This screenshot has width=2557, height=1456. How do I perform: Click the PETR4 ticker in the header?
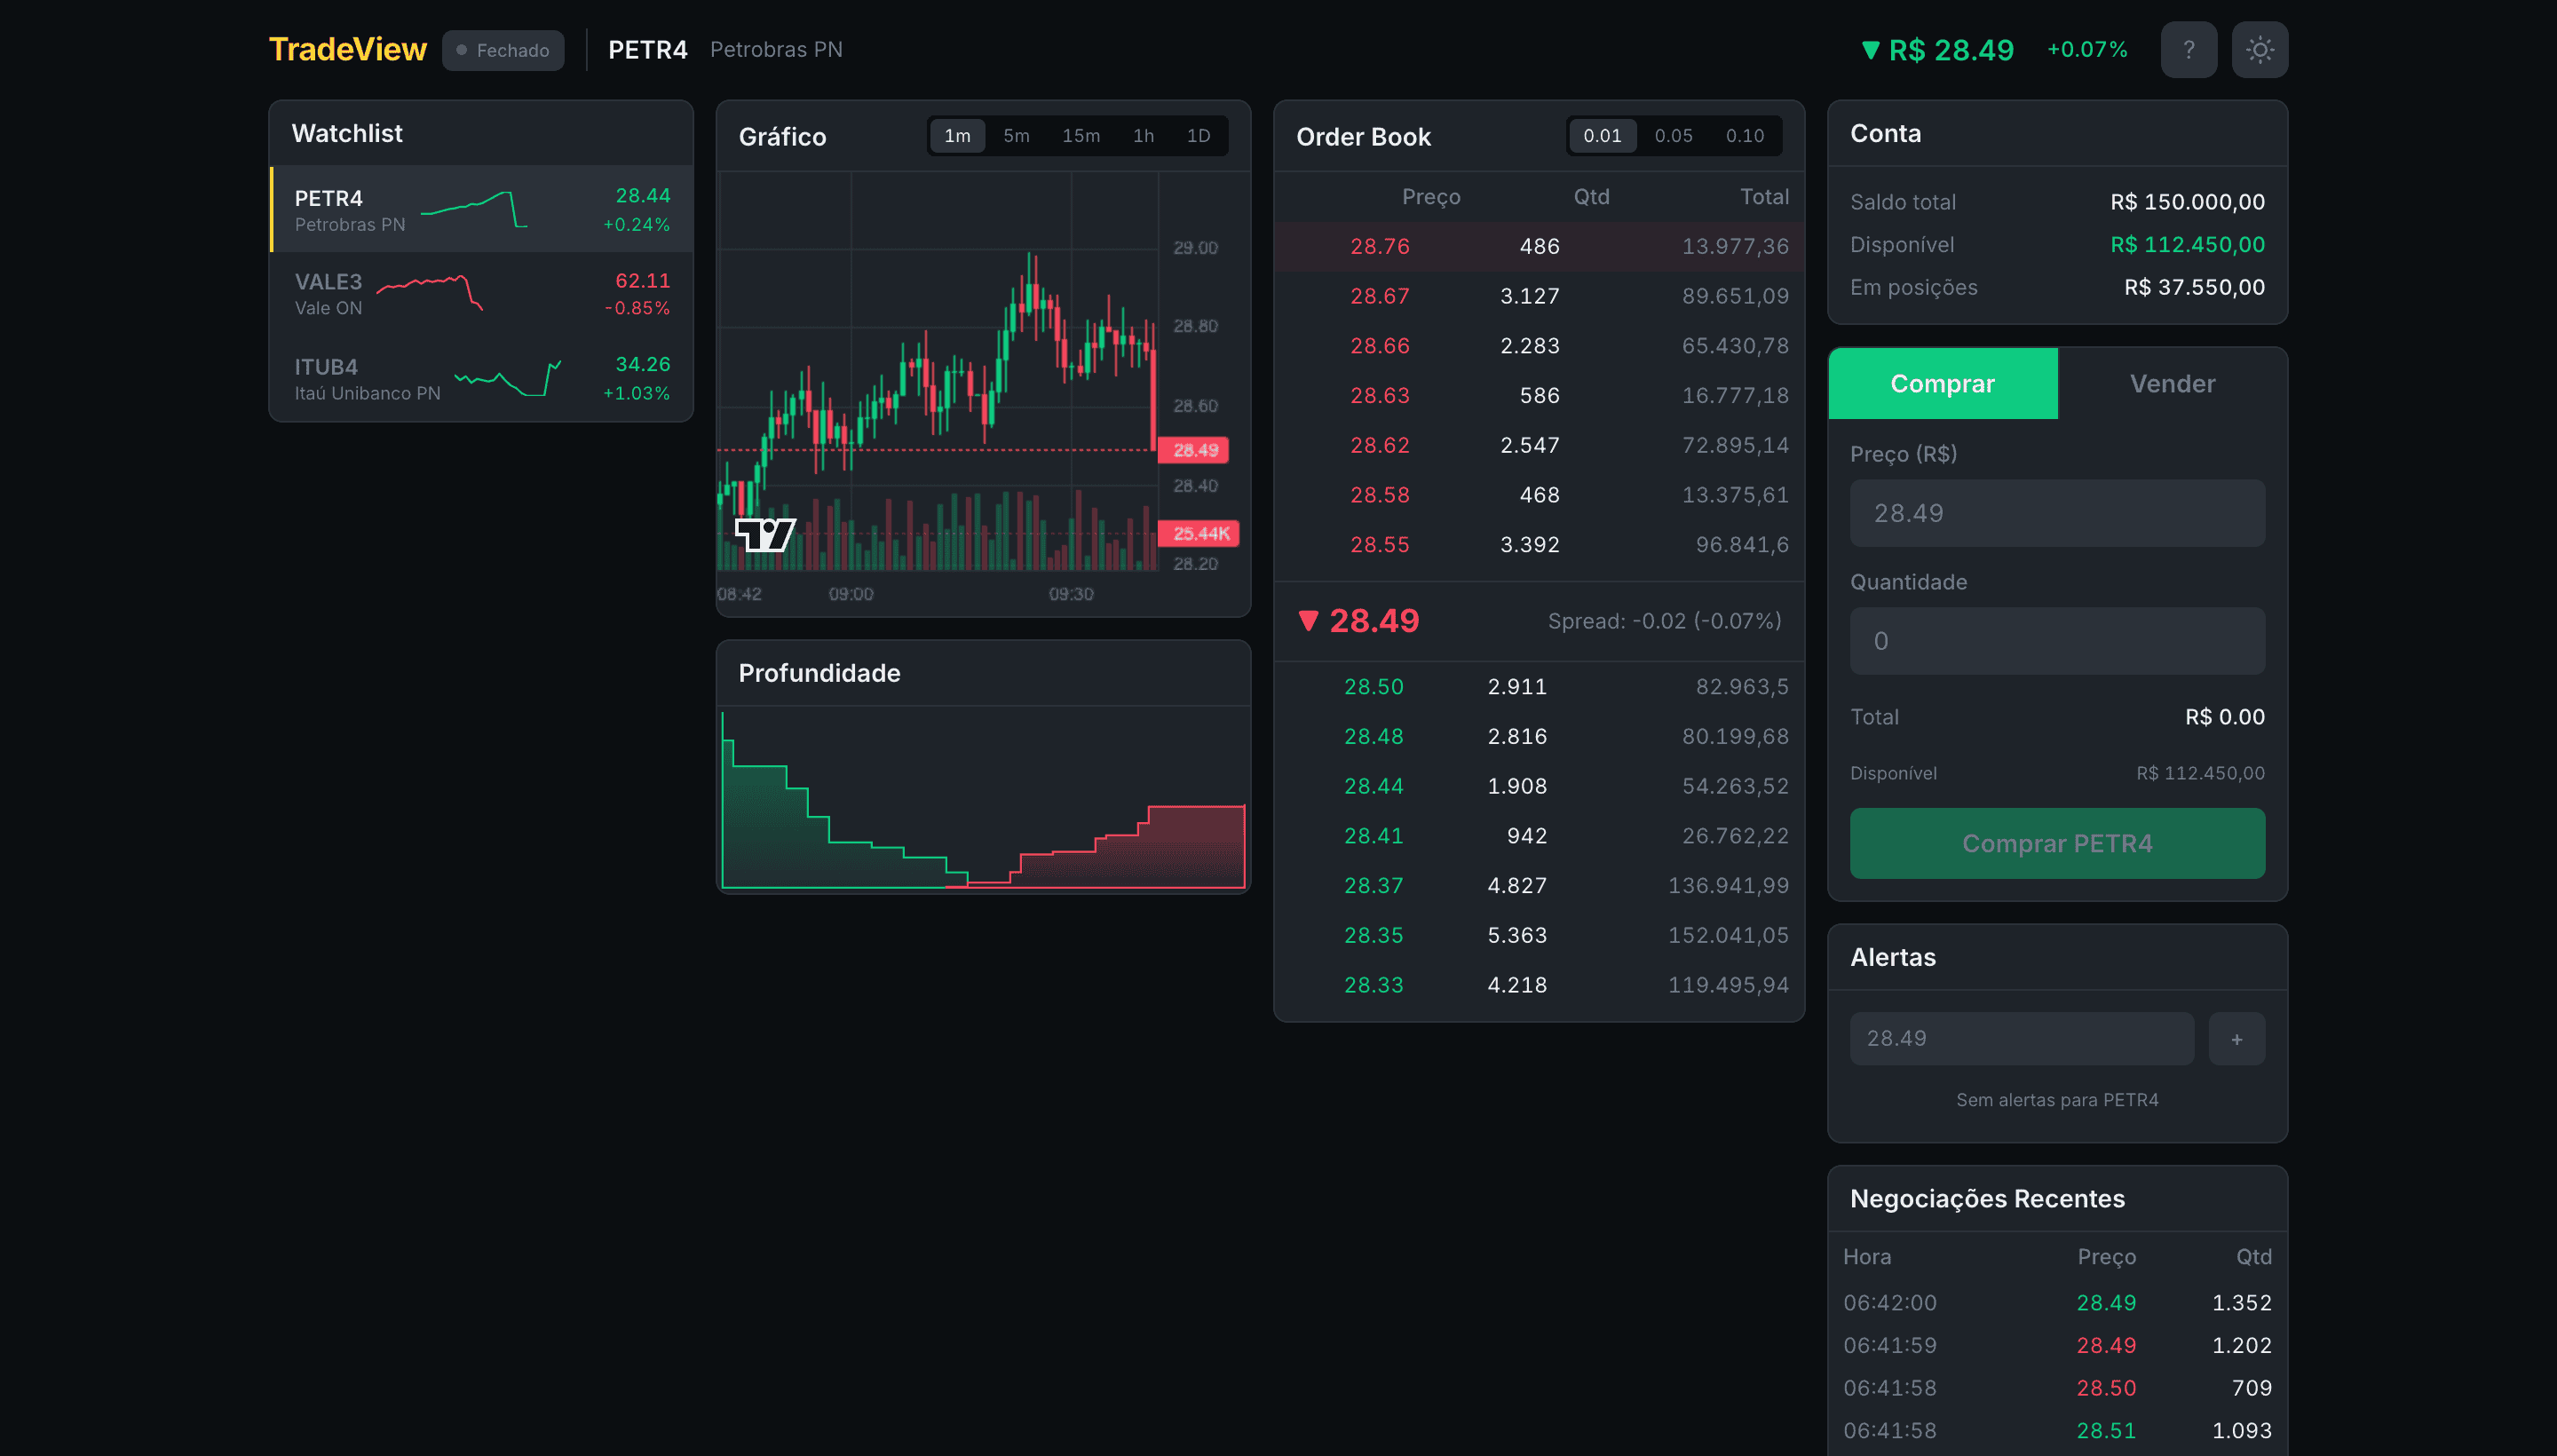click(x=647, y=50)
